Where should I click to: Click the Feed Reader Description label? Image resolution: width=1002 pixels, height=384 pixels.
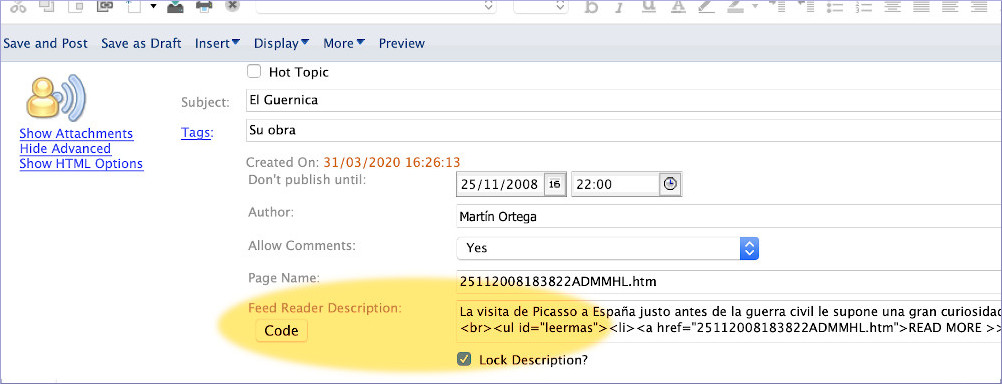[x=325, y=308]
